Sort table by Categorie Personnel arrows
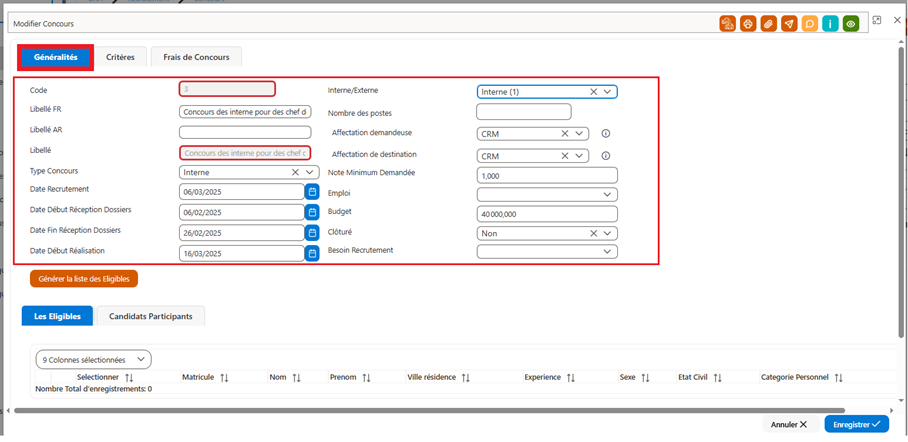908x442 pixels. click(839, 378)
